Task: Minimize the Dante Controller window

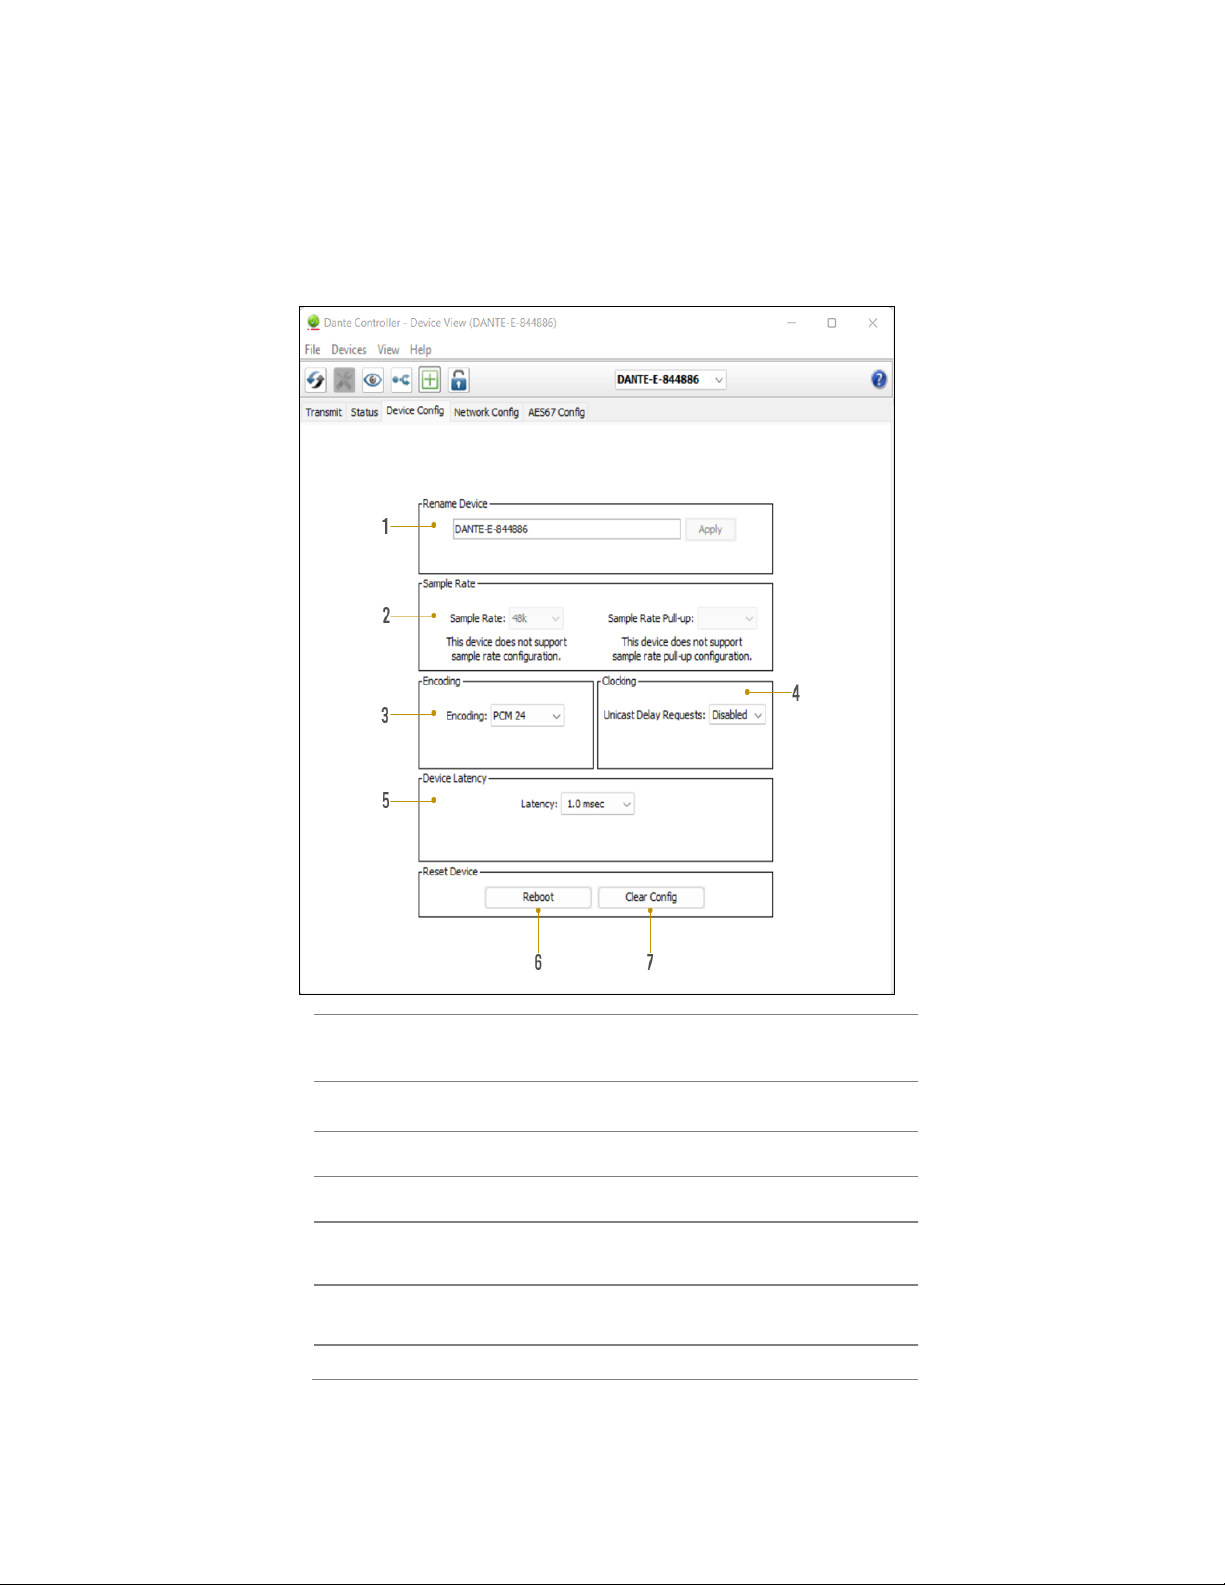Action: click(x=791, y=323)
